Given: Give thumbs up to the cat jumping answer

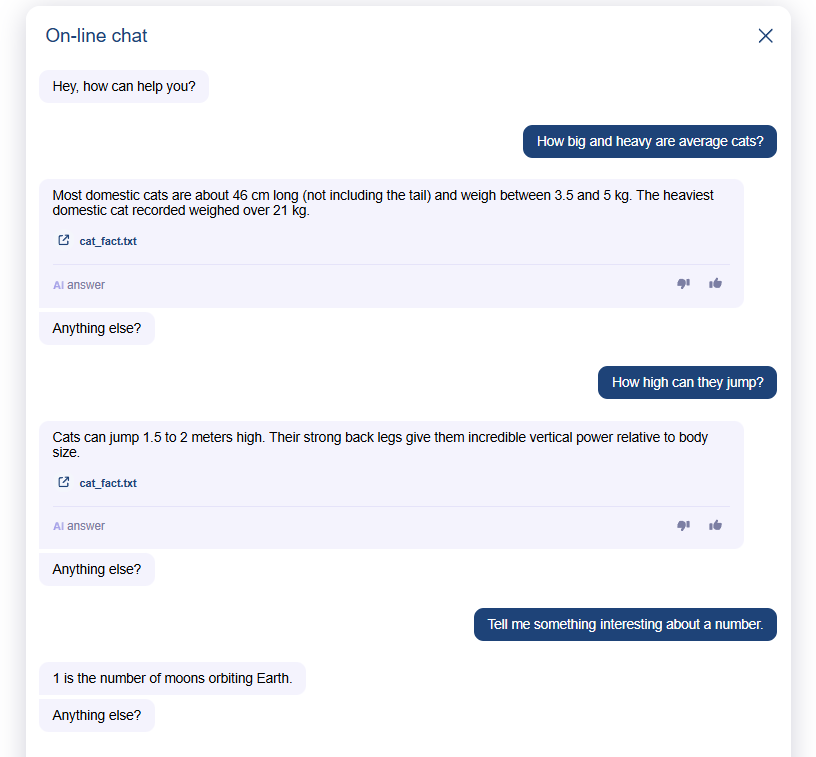Looking at the screenshot, I should click(x=715, y=526).
